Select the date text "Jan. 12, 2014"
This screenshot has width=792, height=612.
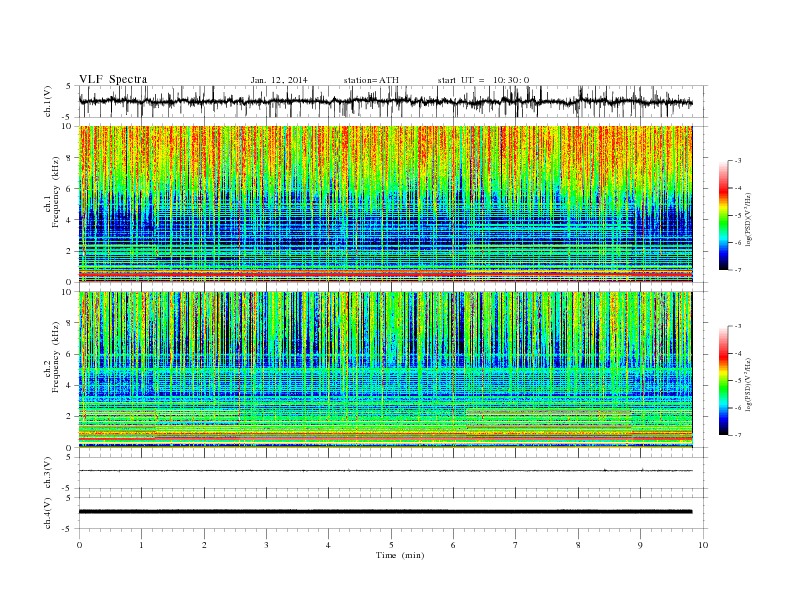click(279, 80)
